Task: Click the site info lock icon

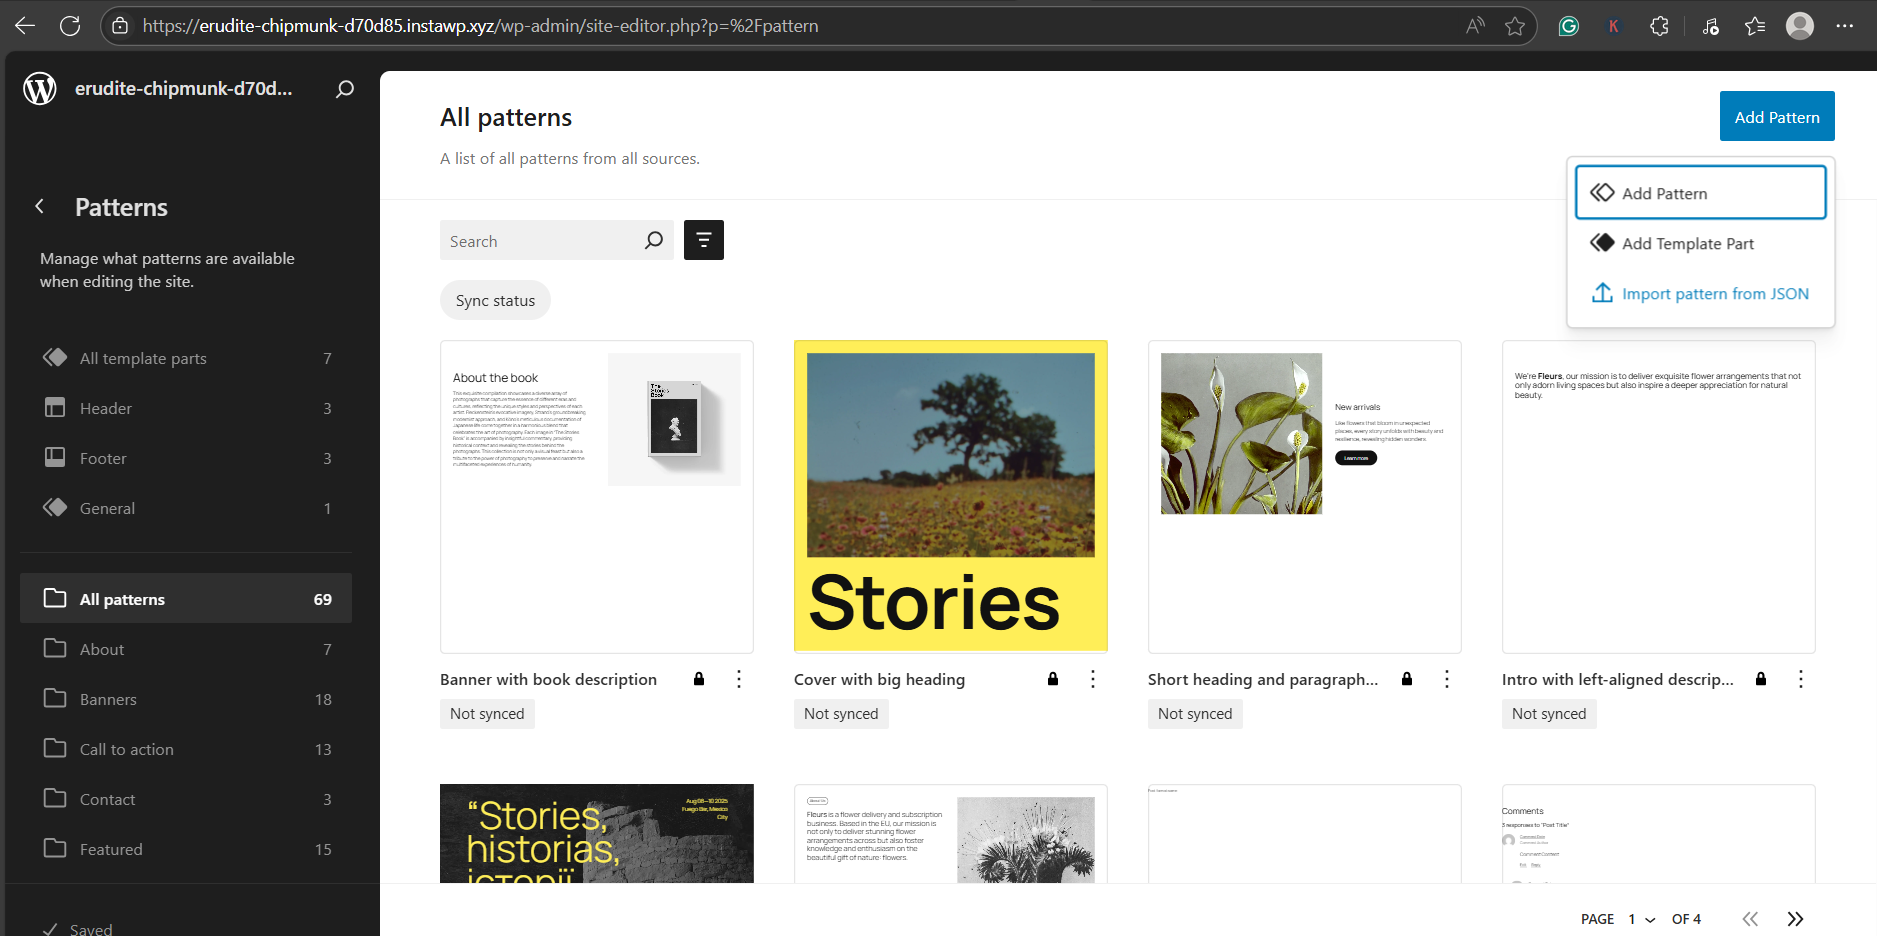Action: click(120, 26)
